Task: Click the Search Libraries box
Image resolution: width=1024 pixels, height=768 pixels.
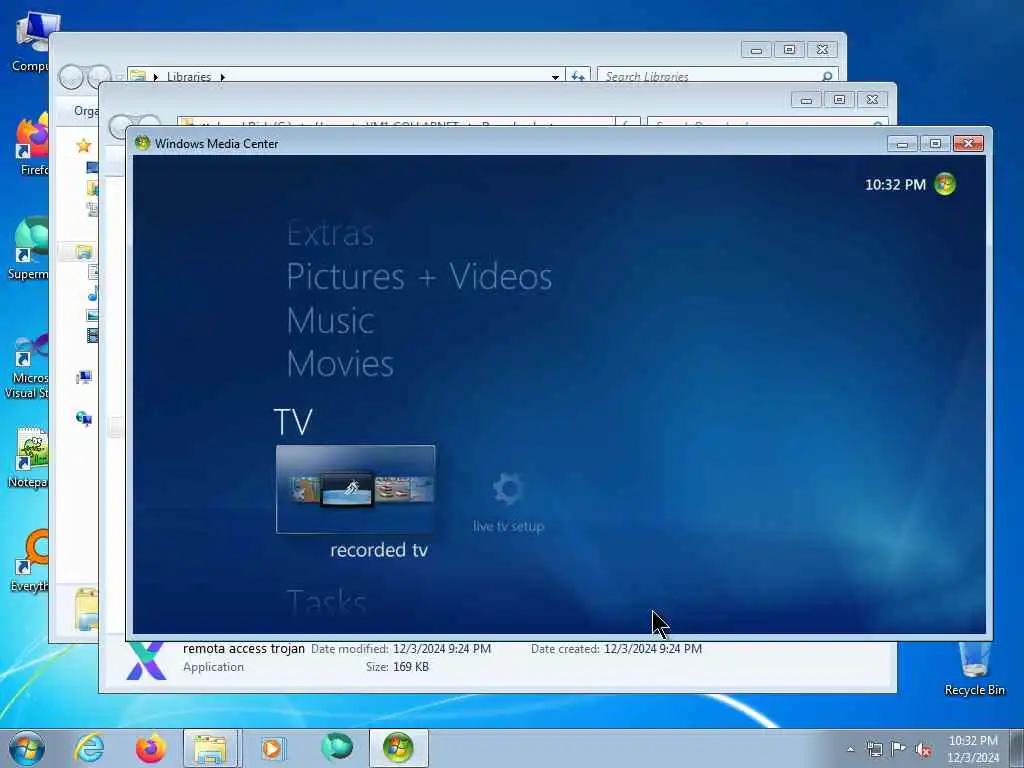Action: pyautogui.click(x=717, y=76)
